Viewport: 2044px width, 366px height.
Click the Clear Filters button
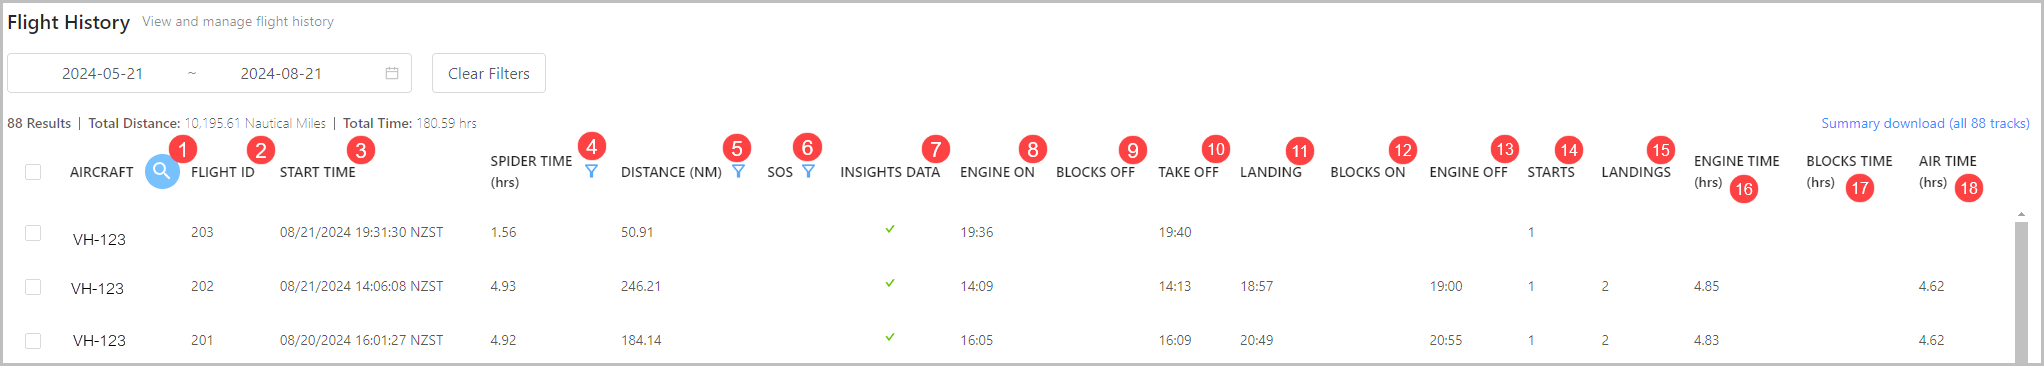(x=489, y=73)
